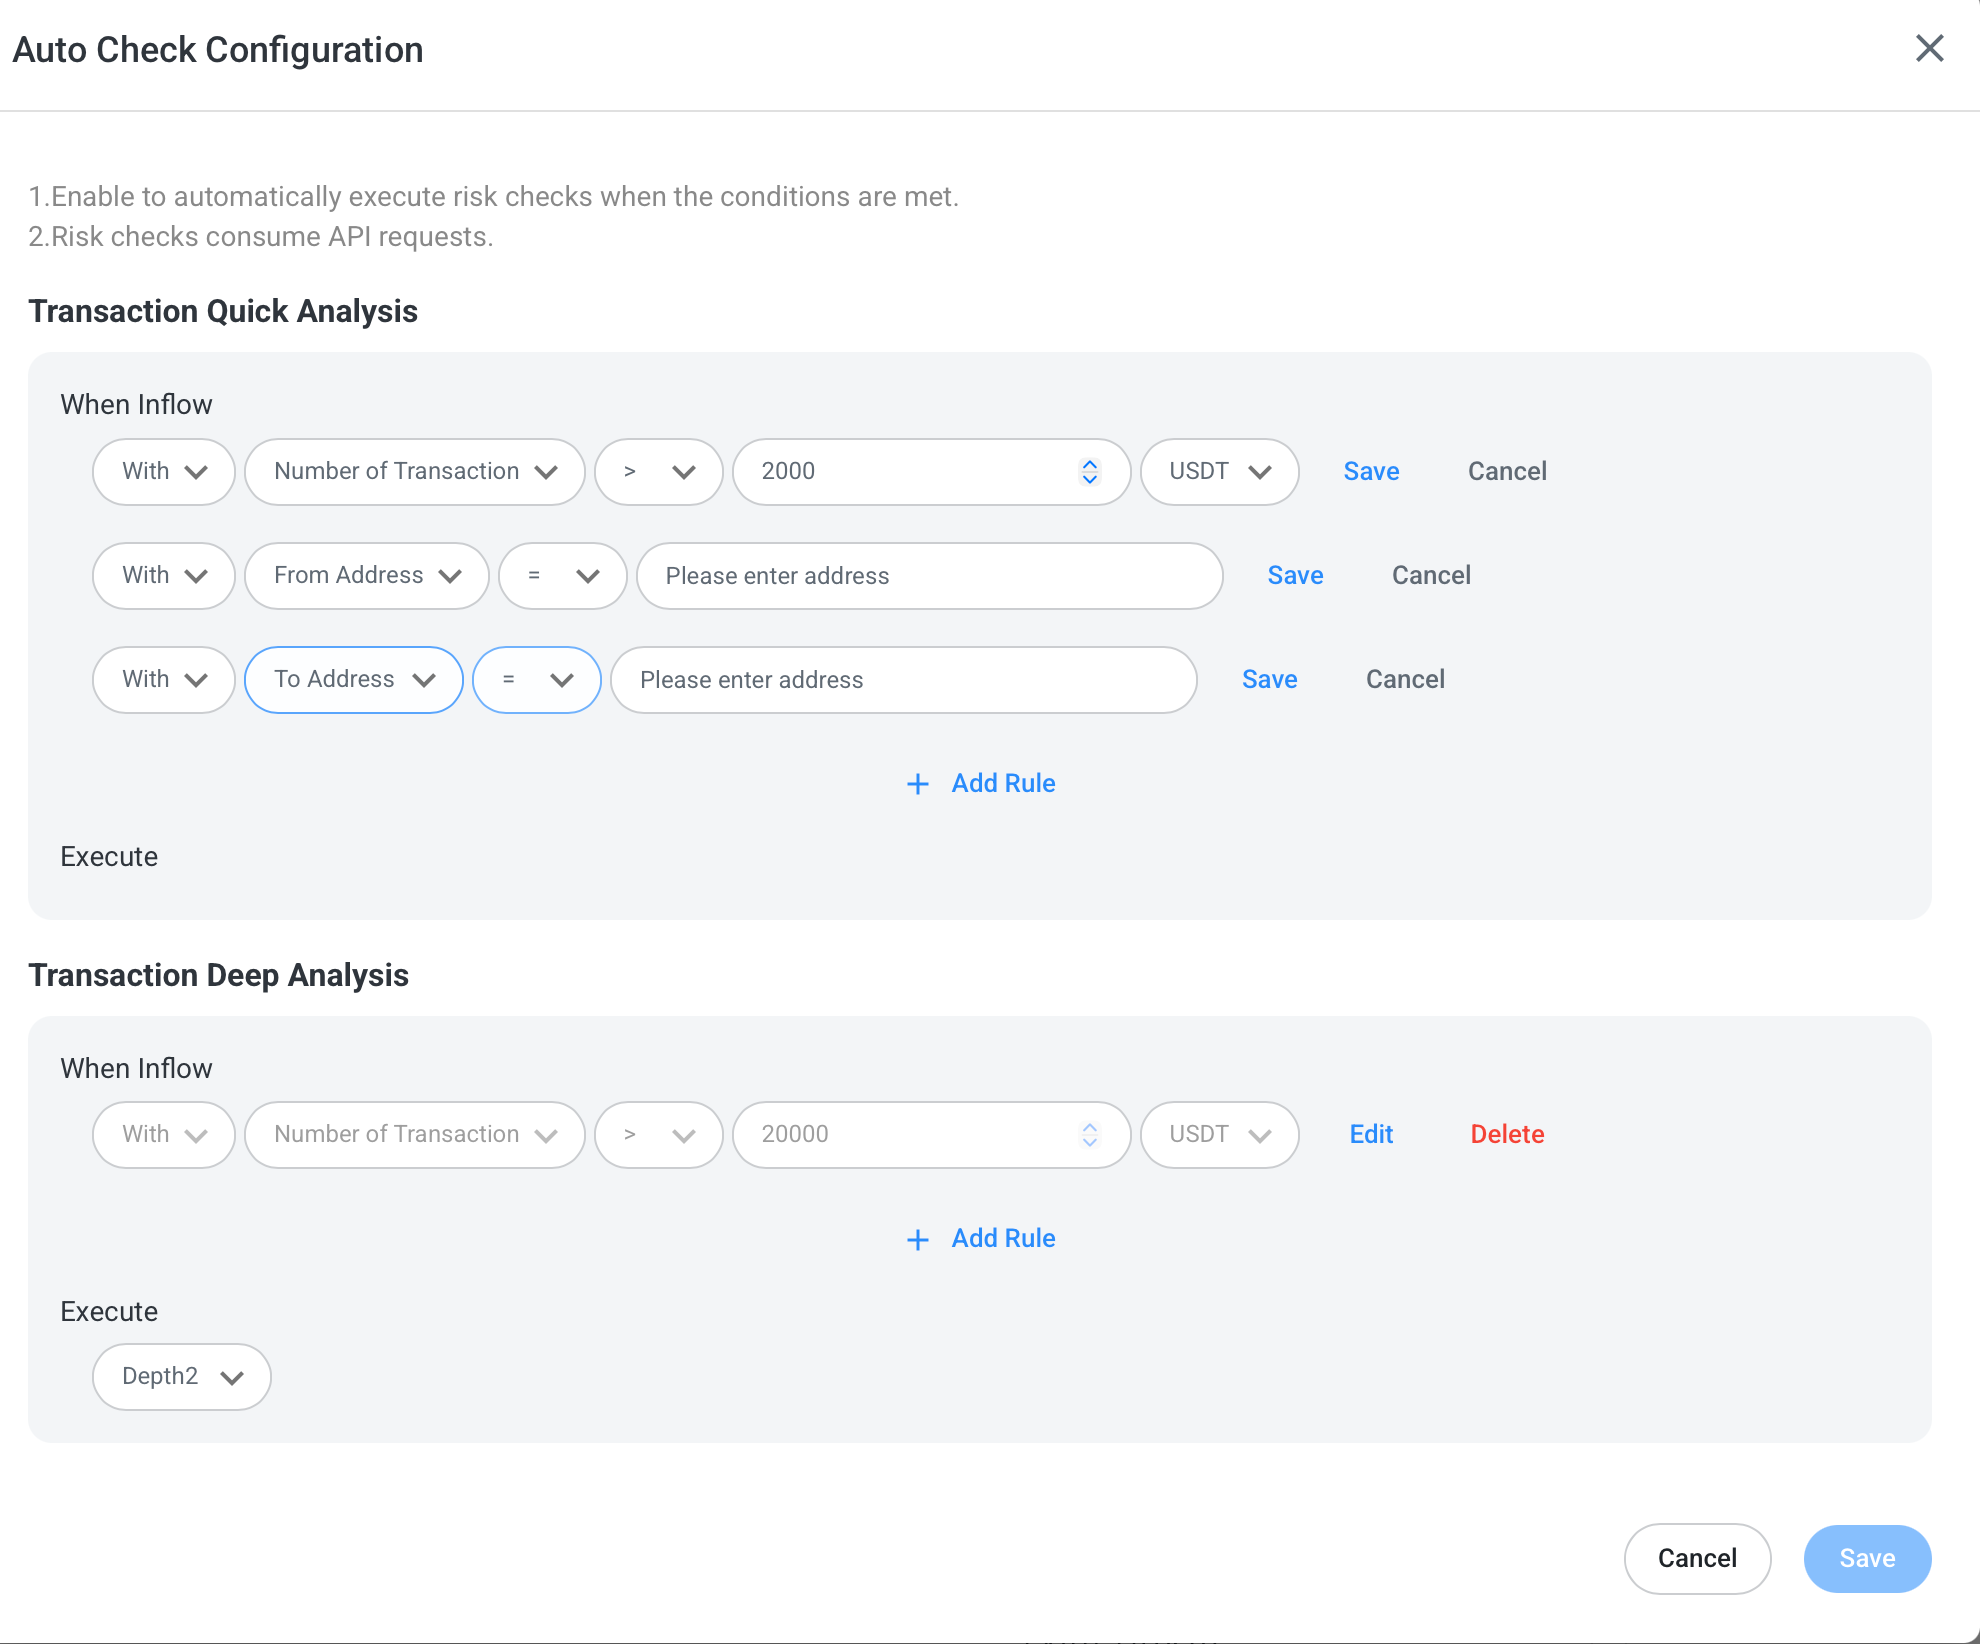Click stepper arrows on 2000 amount field
The height and width of the screenshot is (1644, 1980).
pyautogui.click(x=1090, y=472)
